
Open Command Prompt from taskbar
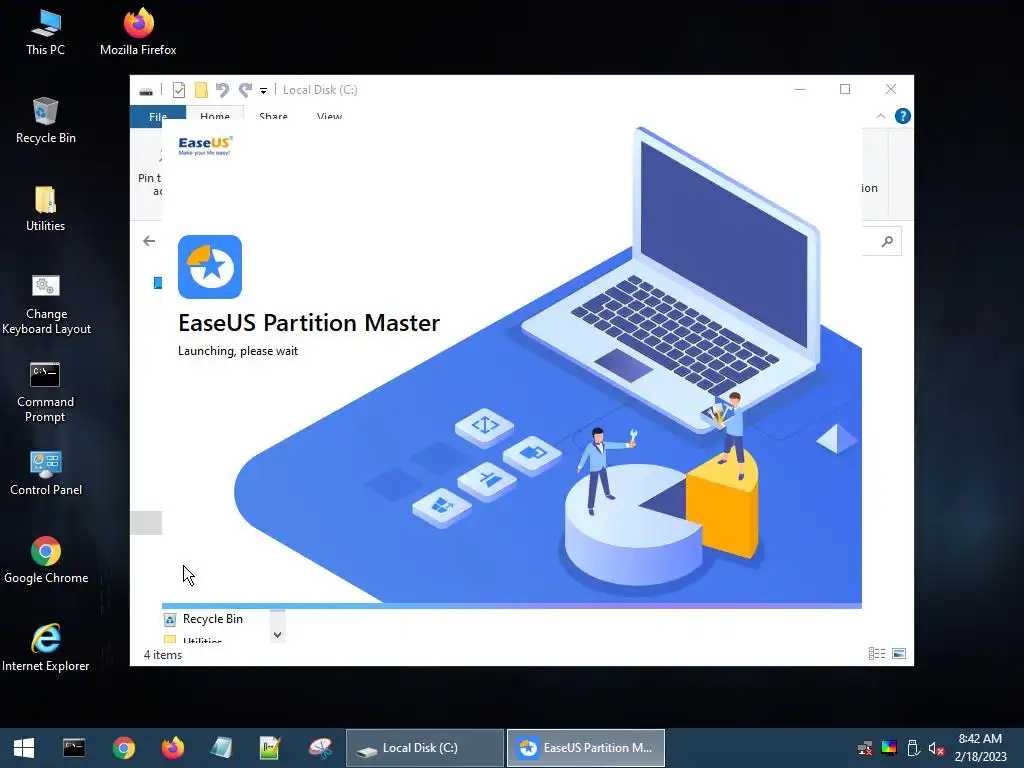click(74, 748)
